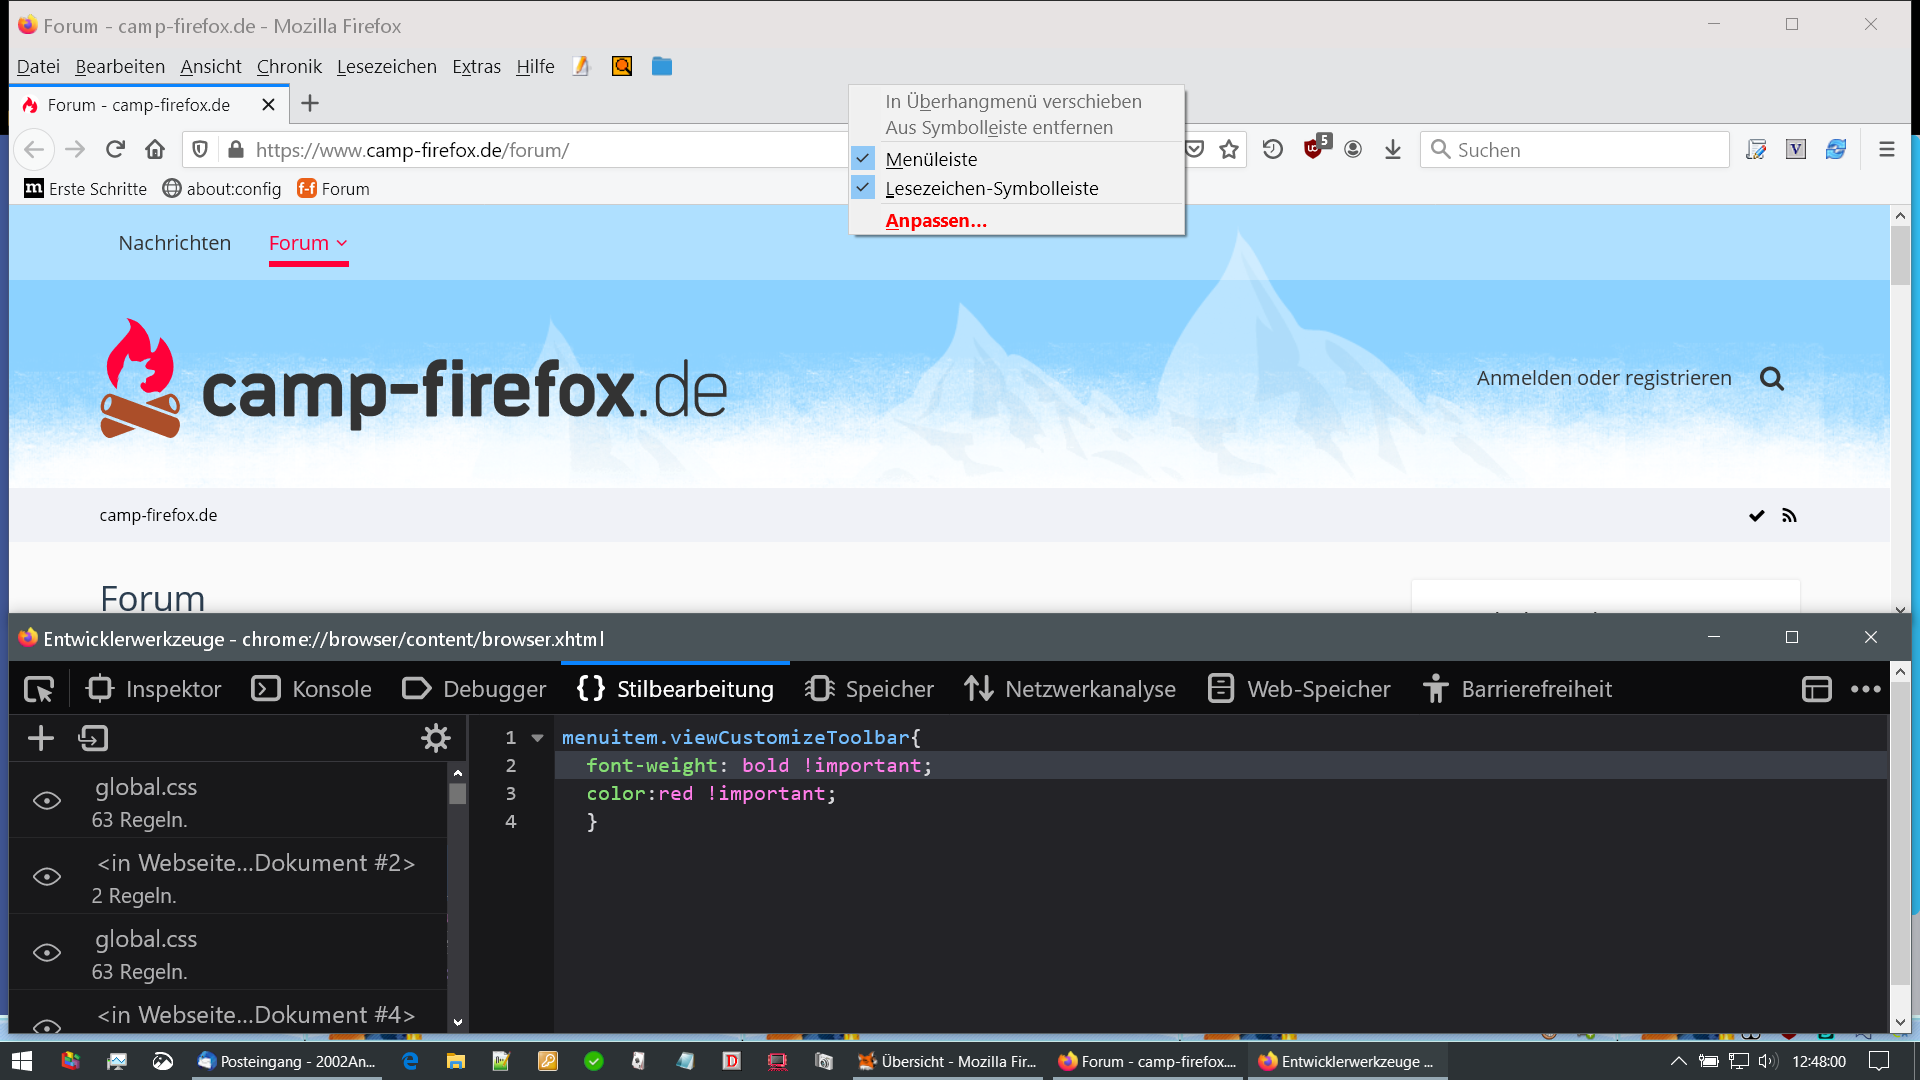Viewport: 1920px width, 1080px height.
Task: Open style editor options gear
Action: 436,739
